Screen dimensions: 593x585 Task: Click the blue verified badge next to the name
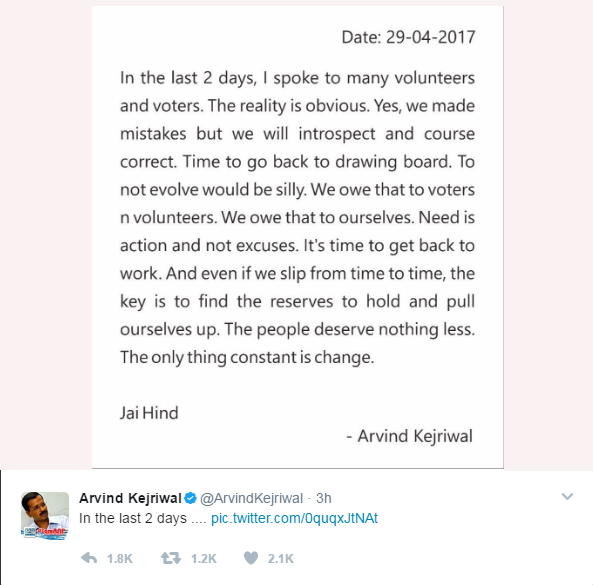pyautogui.click(x=190, y=498)
